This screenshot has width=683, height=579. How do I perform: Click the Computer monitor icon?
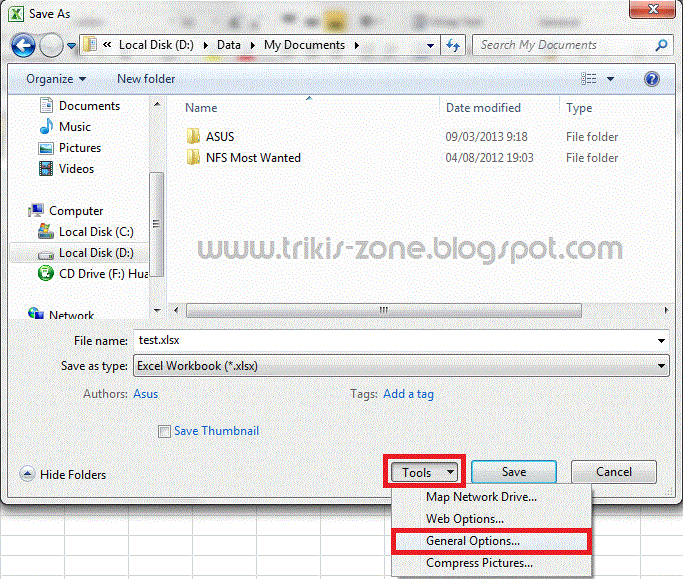point(36,210)
